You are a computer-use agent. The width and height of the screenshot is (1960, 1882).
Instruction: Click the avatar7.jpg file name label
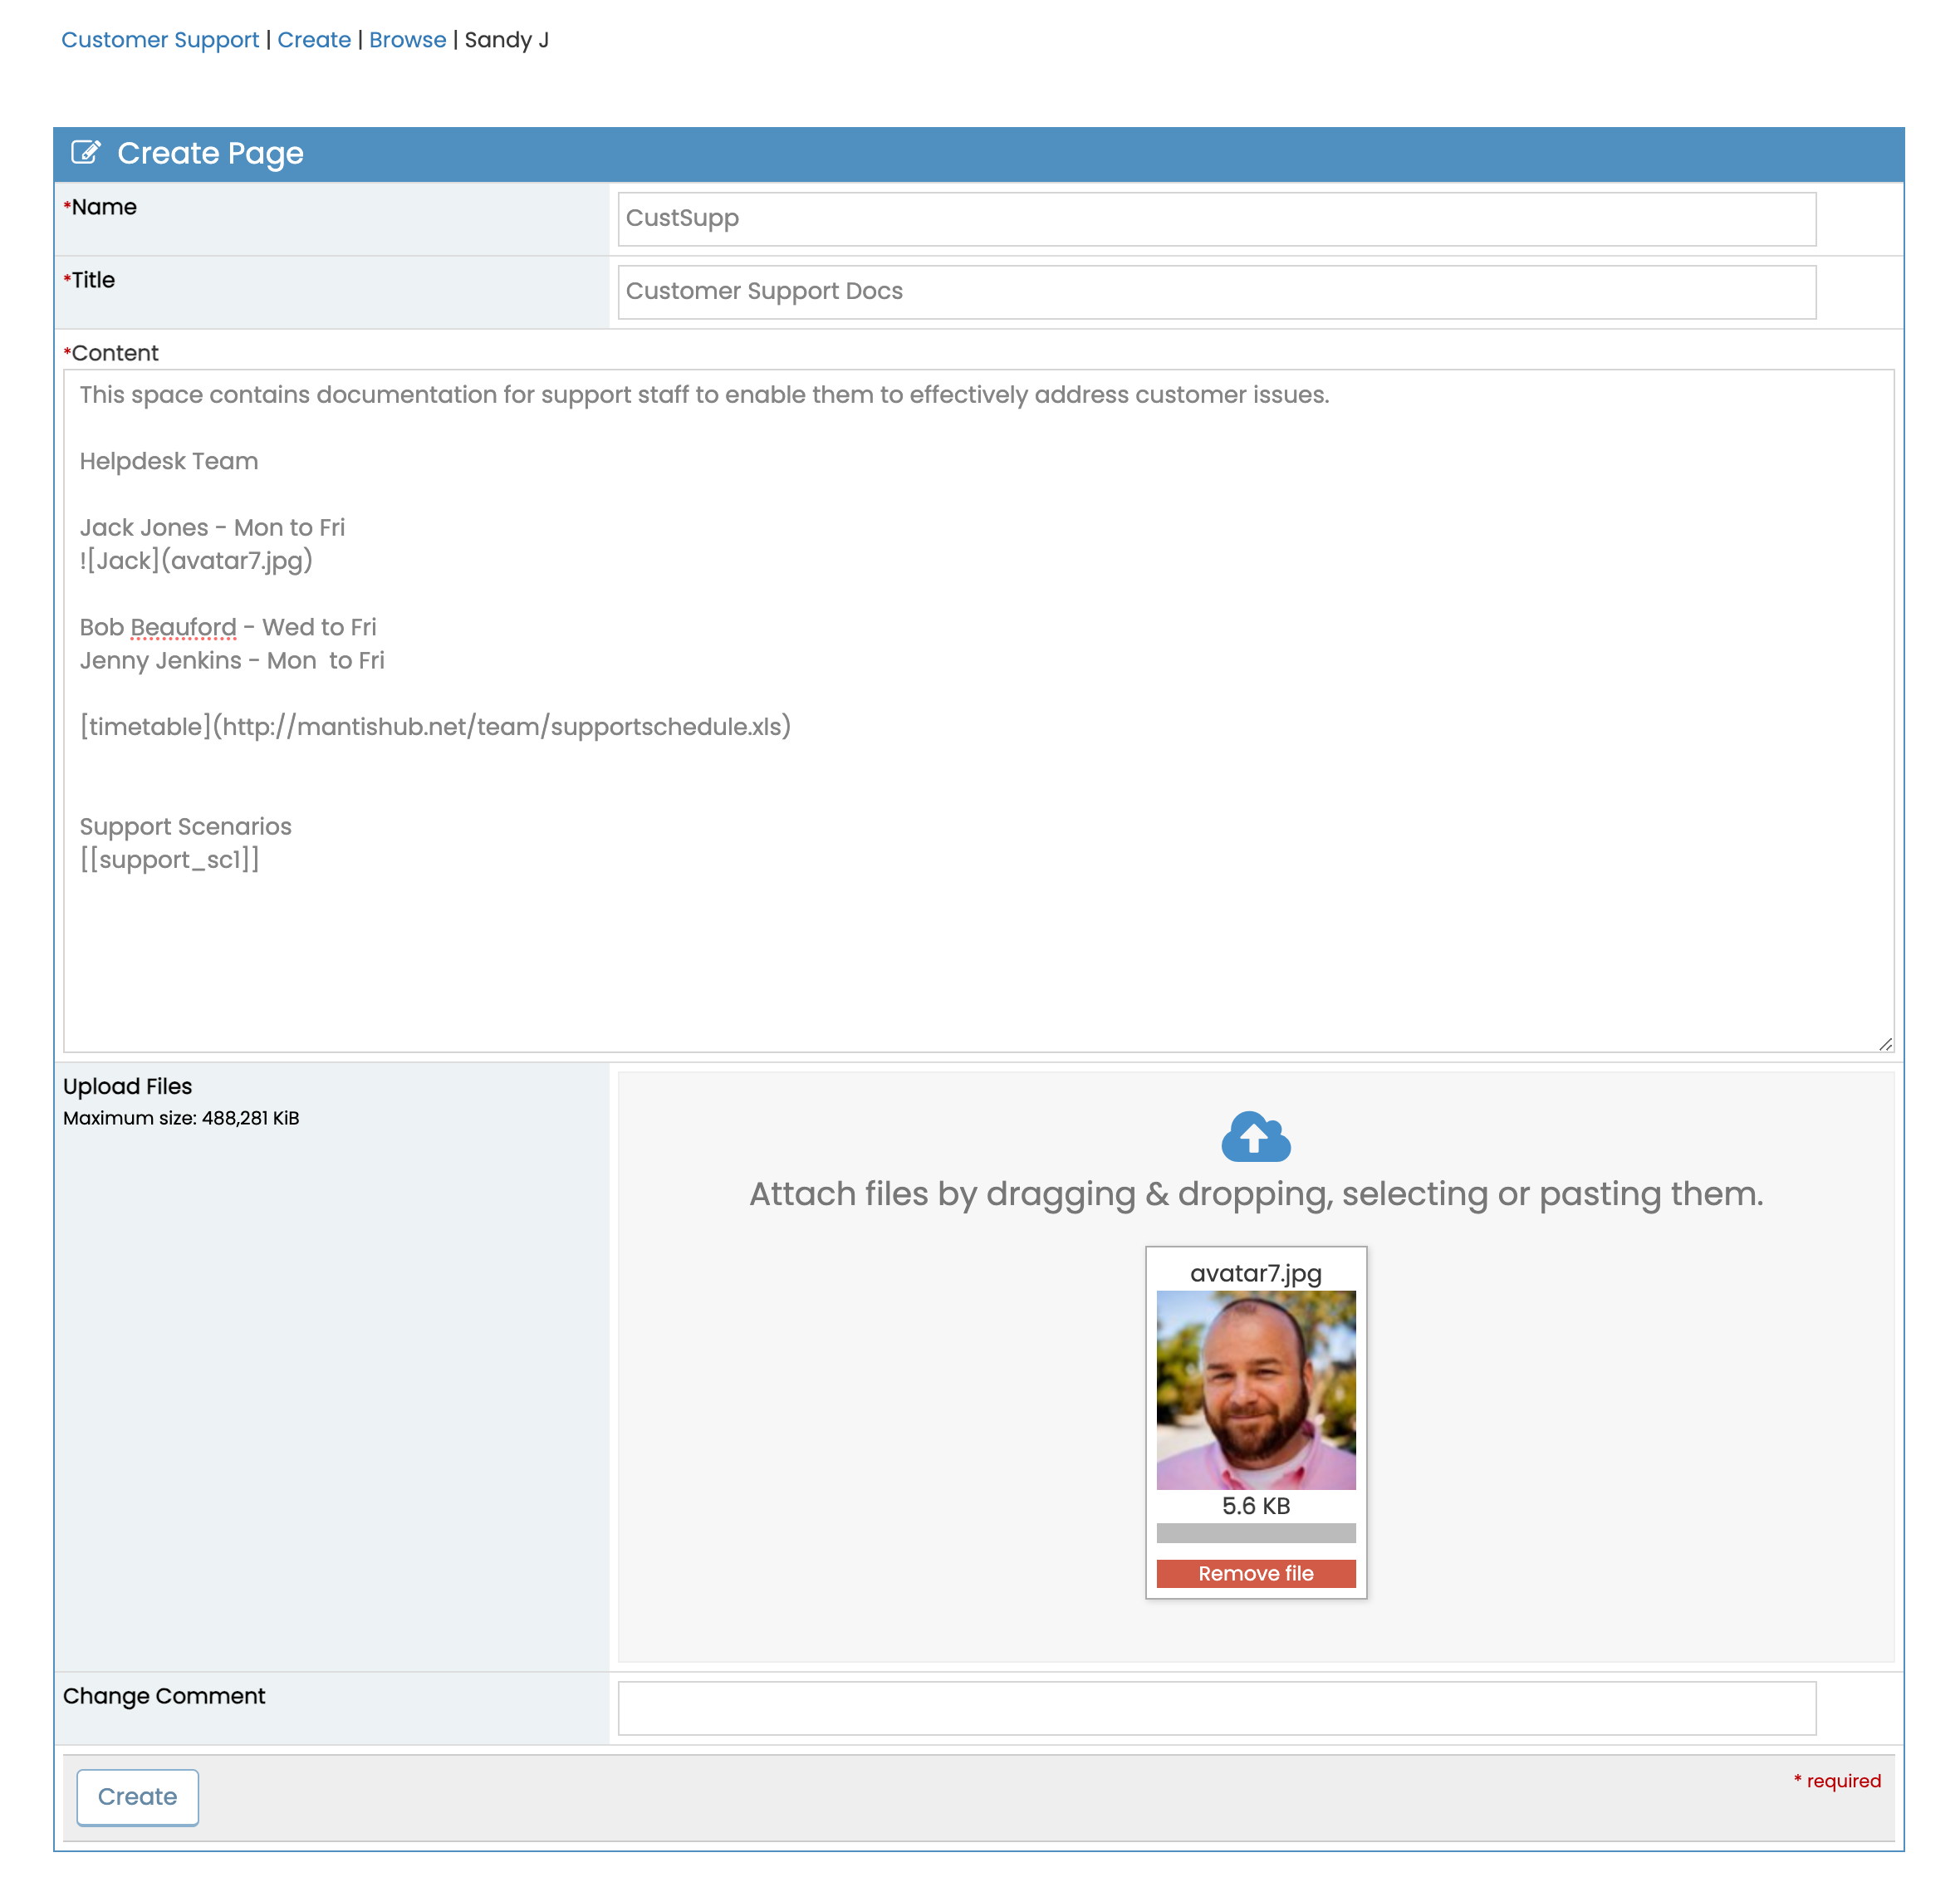(x=1256, y=1273)
